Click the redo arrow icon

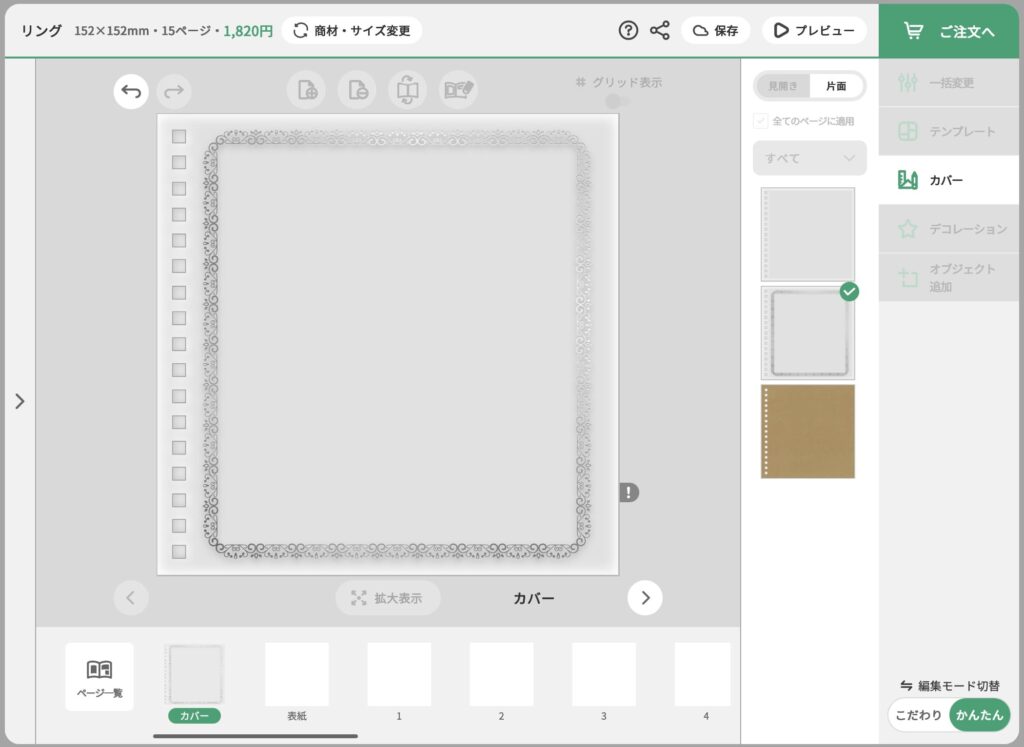pyautogui.click(x=174, y=92)
